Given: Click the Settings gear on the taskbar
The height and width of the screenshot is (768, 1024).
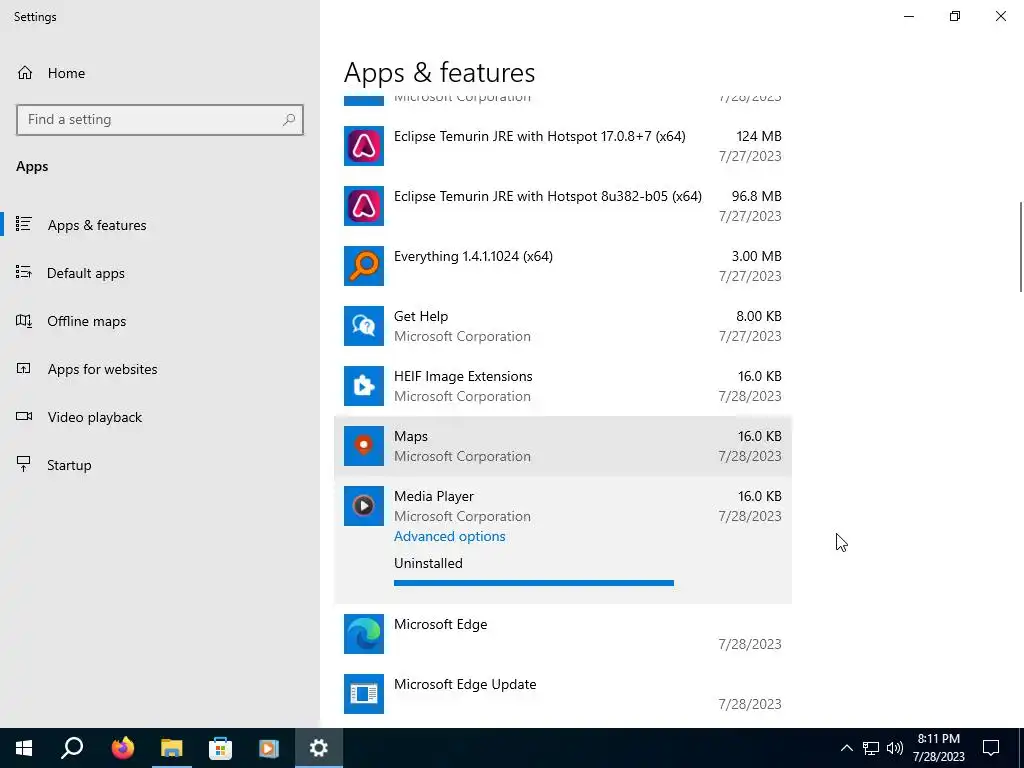Looking at the screenshot, I should point(318,748).
